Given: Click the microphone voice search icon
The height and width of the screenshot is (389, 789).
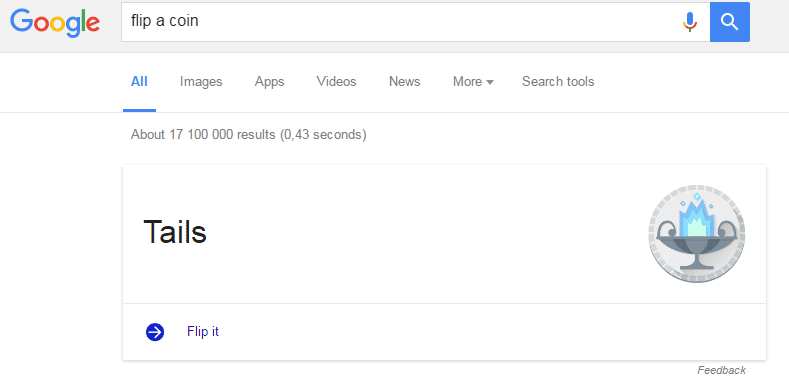Looking at the screenshot, I should pos(690,22).
